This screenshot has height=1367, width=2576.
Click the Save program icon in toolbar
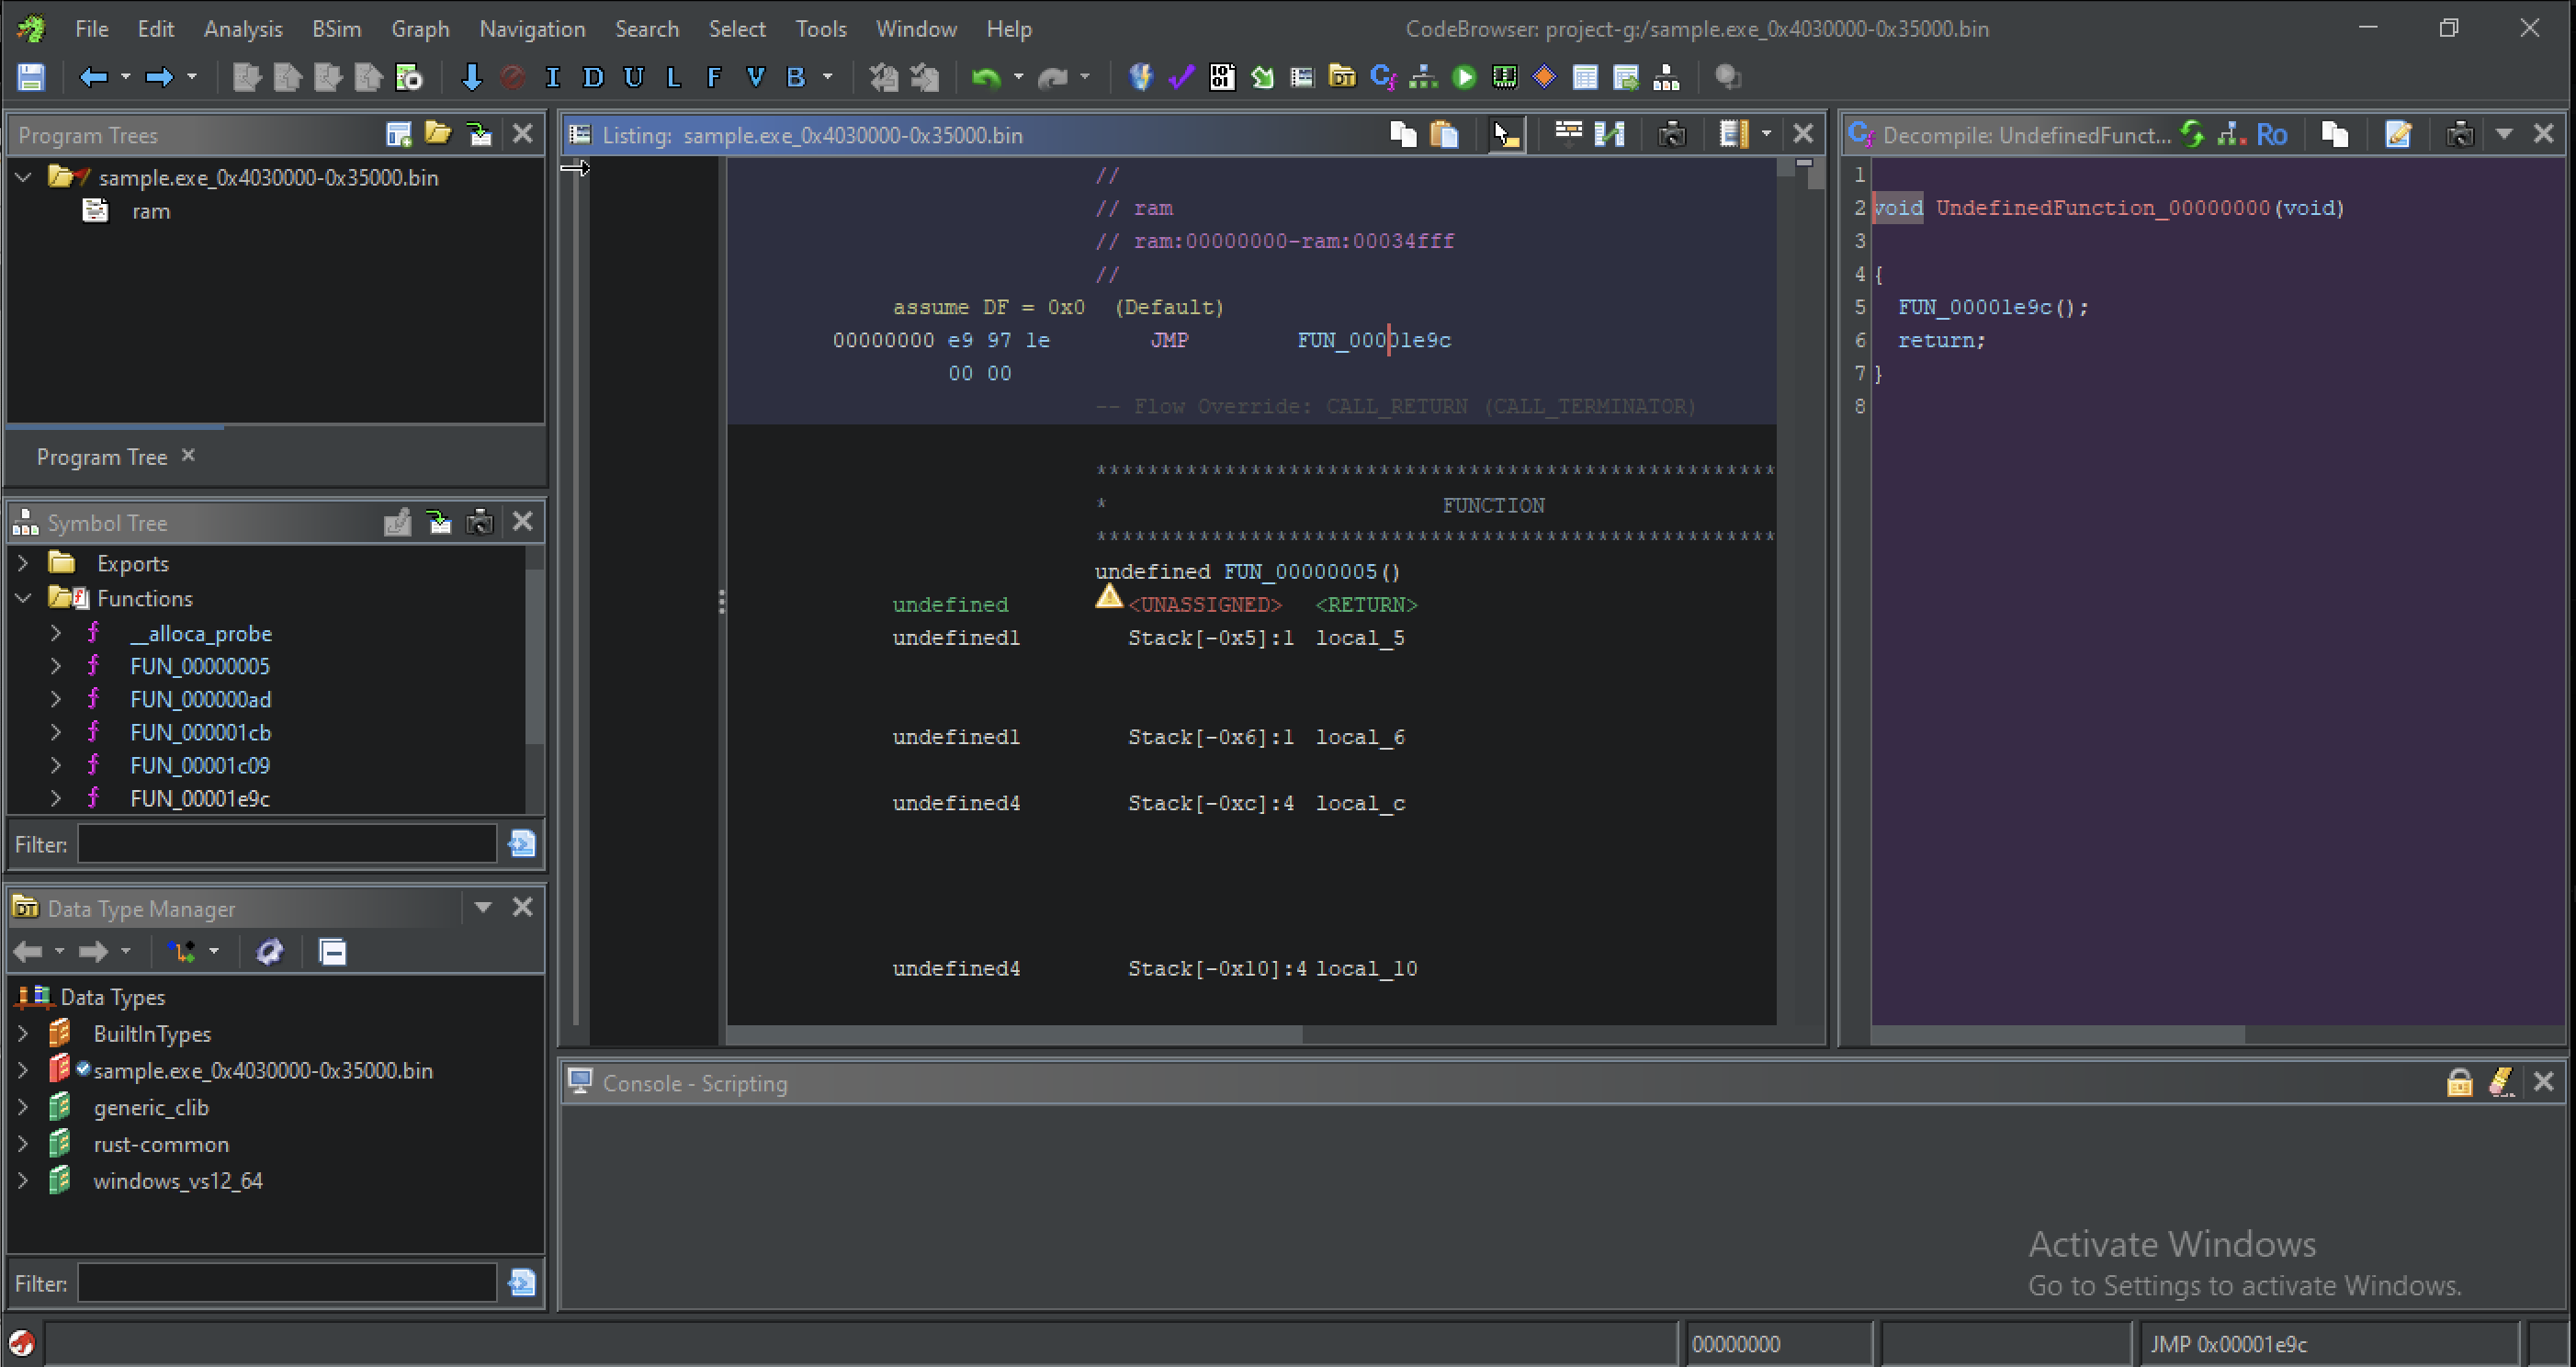31,77
